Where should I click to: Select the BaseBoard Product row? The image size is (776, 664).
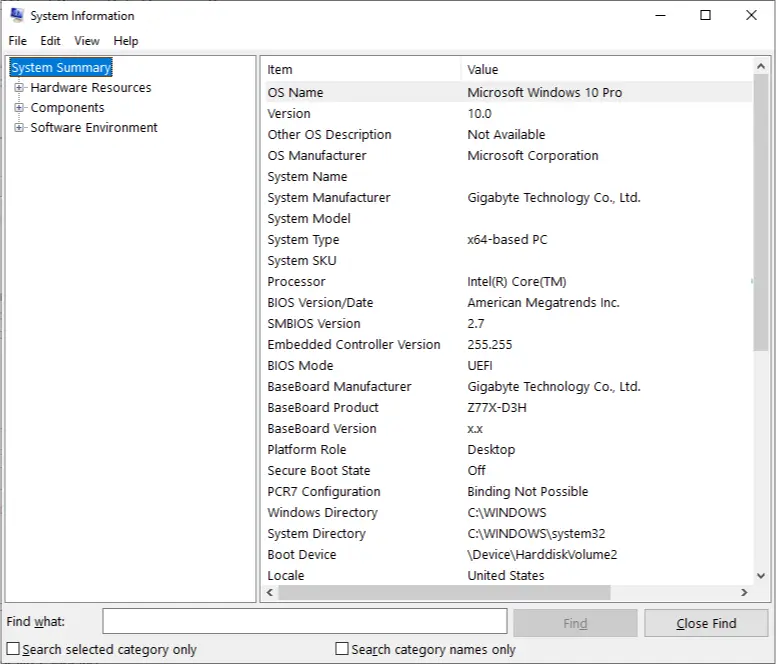tap(507, 408)
